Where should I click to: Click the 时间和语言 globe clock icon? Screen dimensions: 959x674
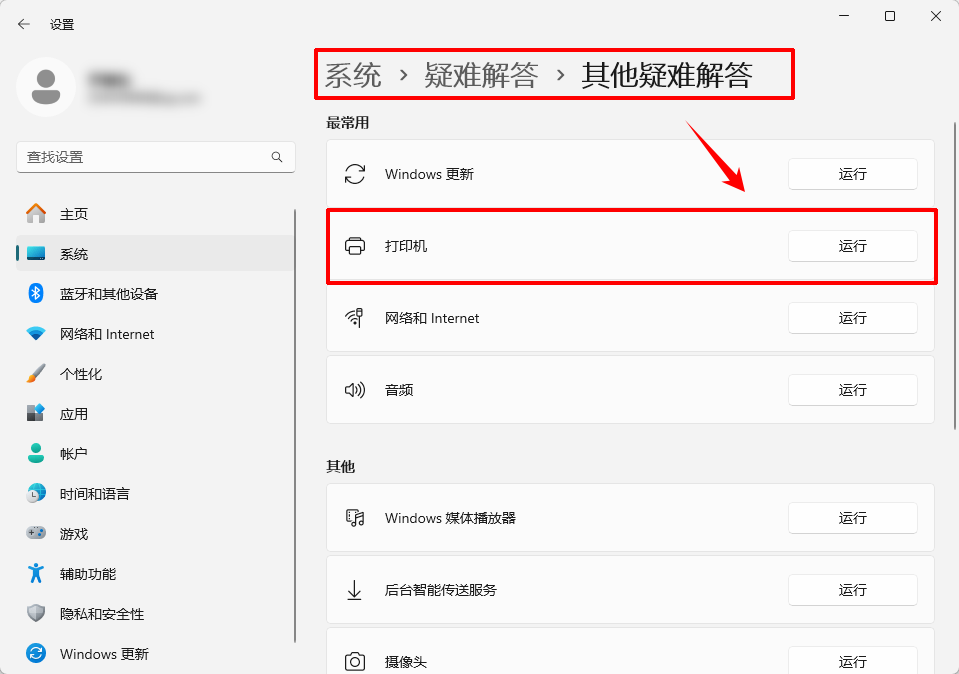click(36, 494)
